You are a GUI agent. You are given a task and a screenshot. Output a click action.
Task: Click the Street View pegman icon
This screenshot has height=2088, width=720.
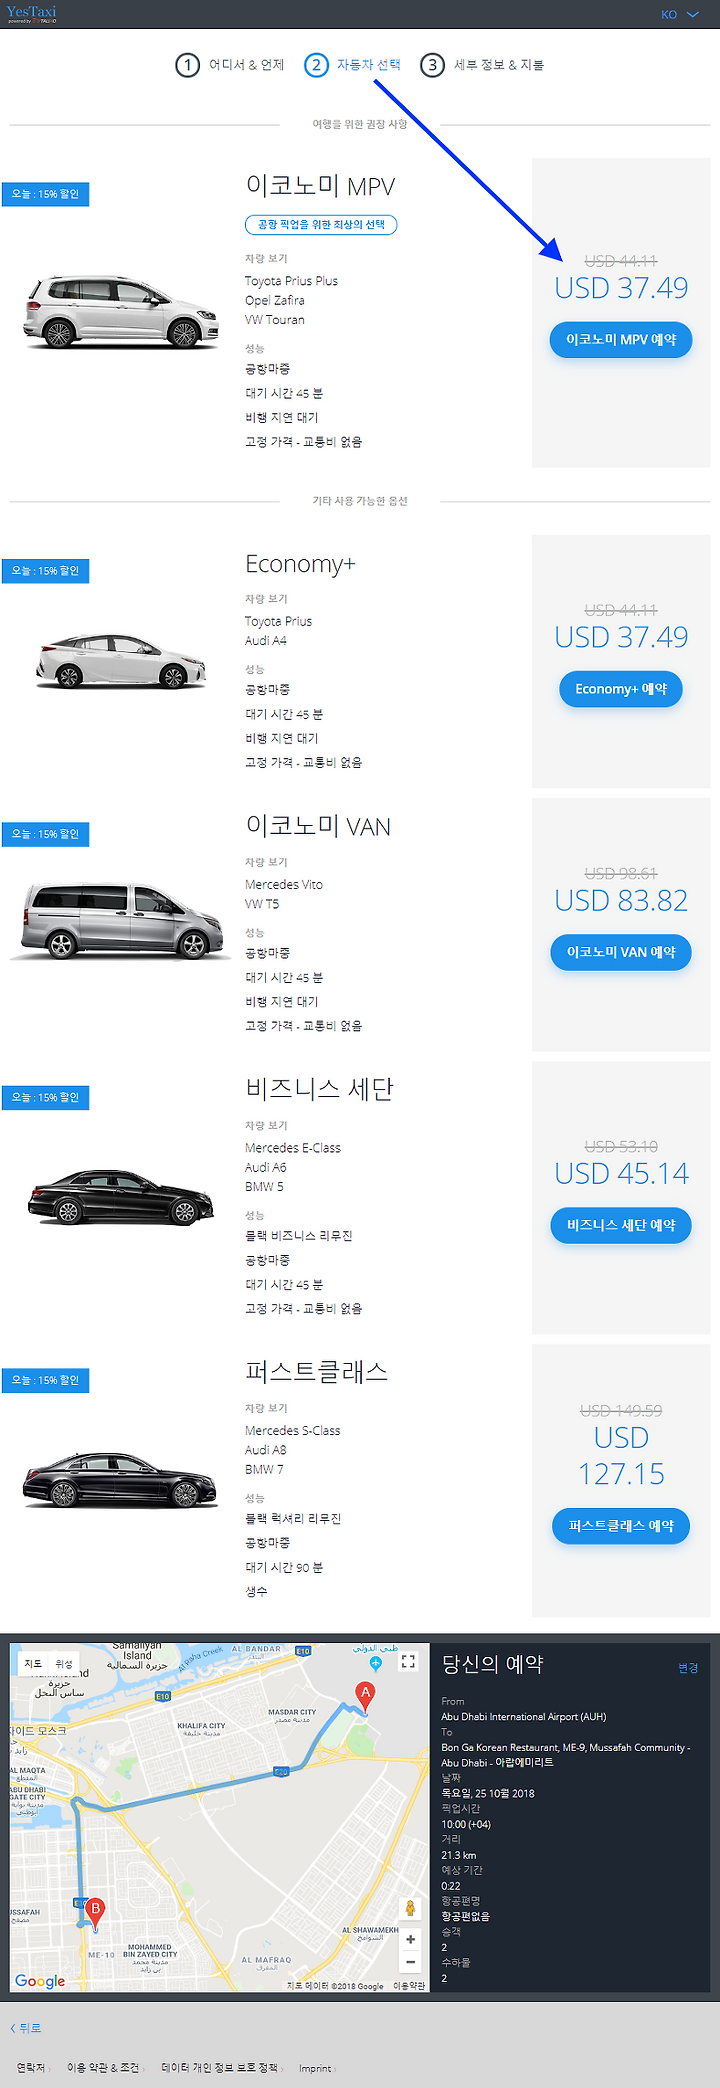pos(410,1908)
